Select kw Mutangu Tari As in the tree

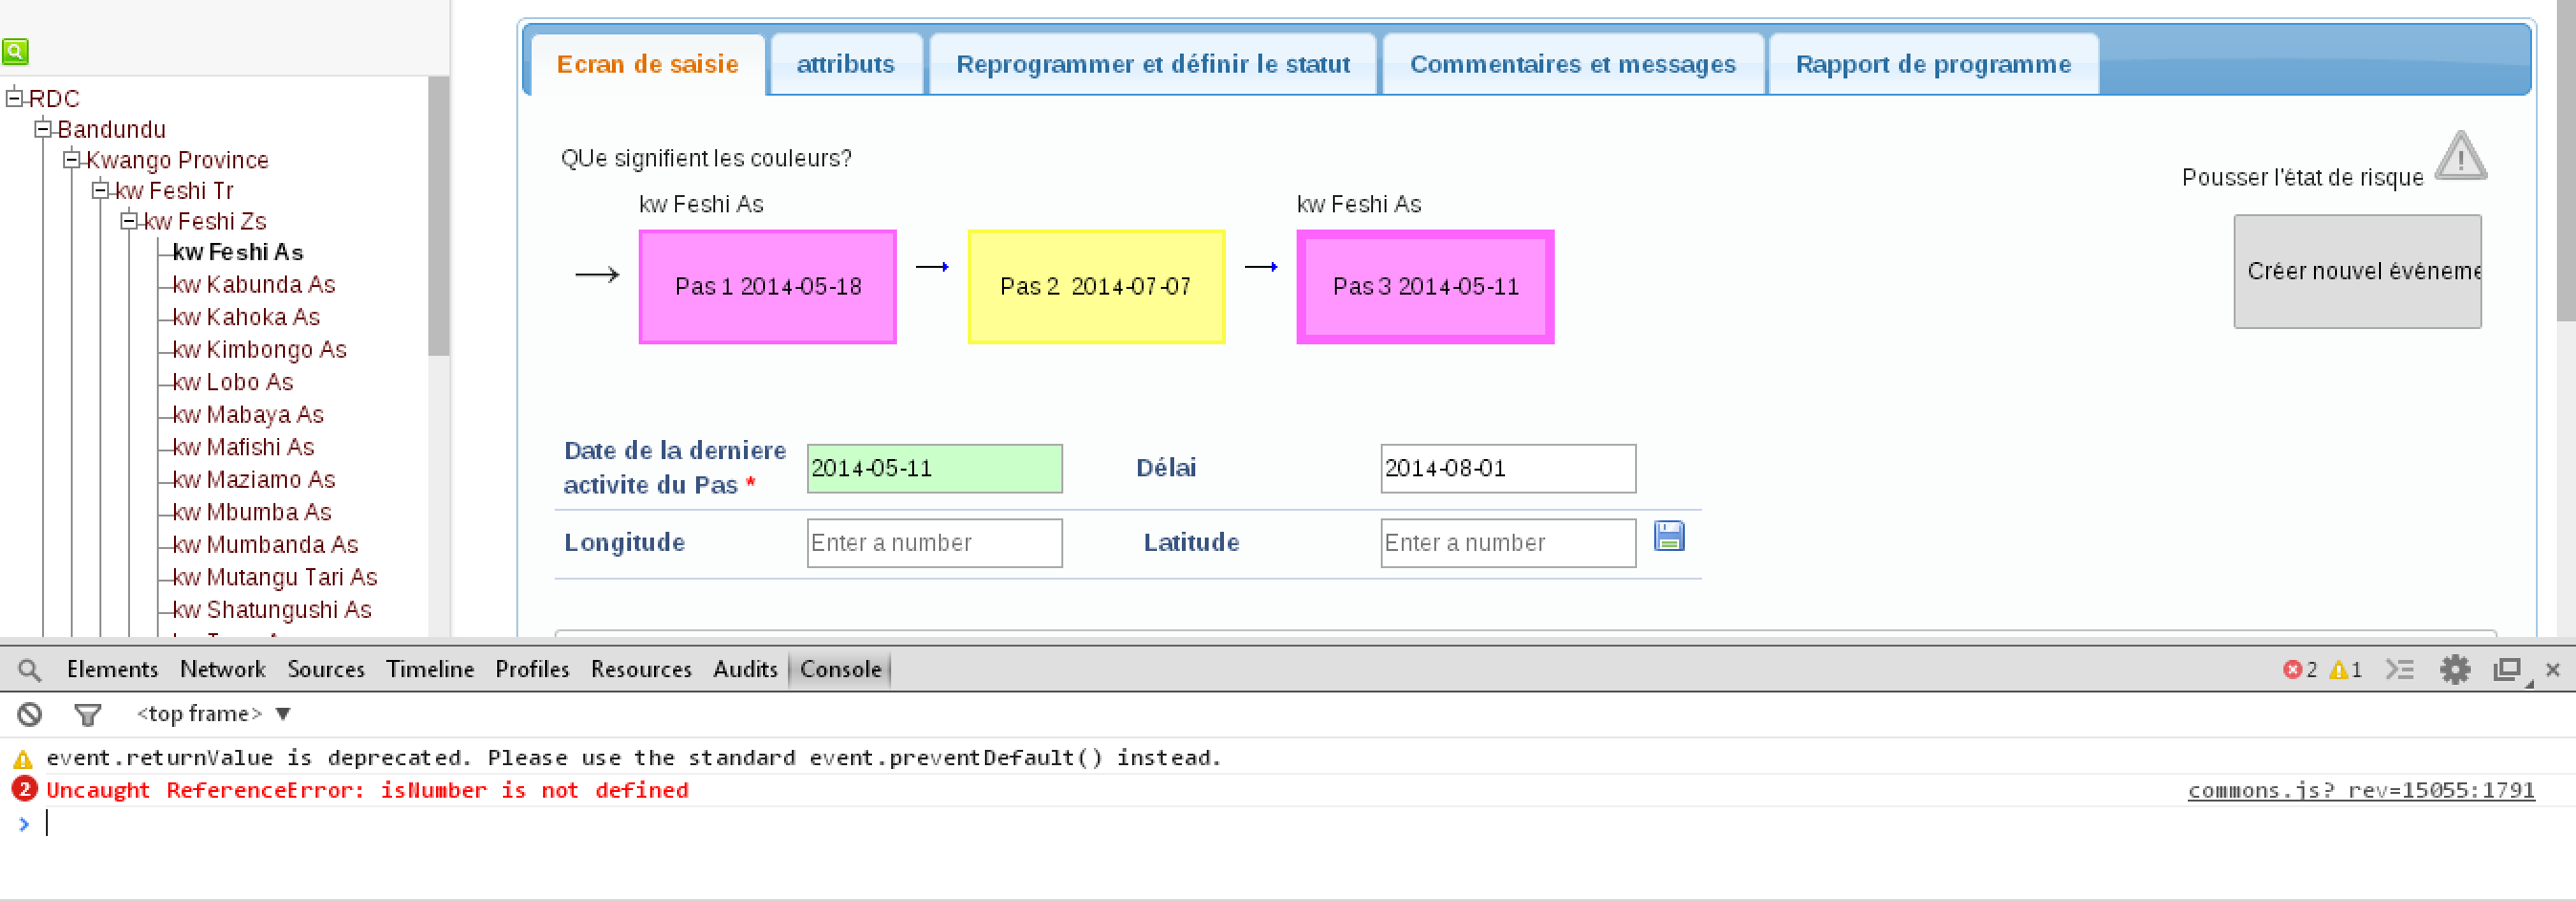pos(275,577)
